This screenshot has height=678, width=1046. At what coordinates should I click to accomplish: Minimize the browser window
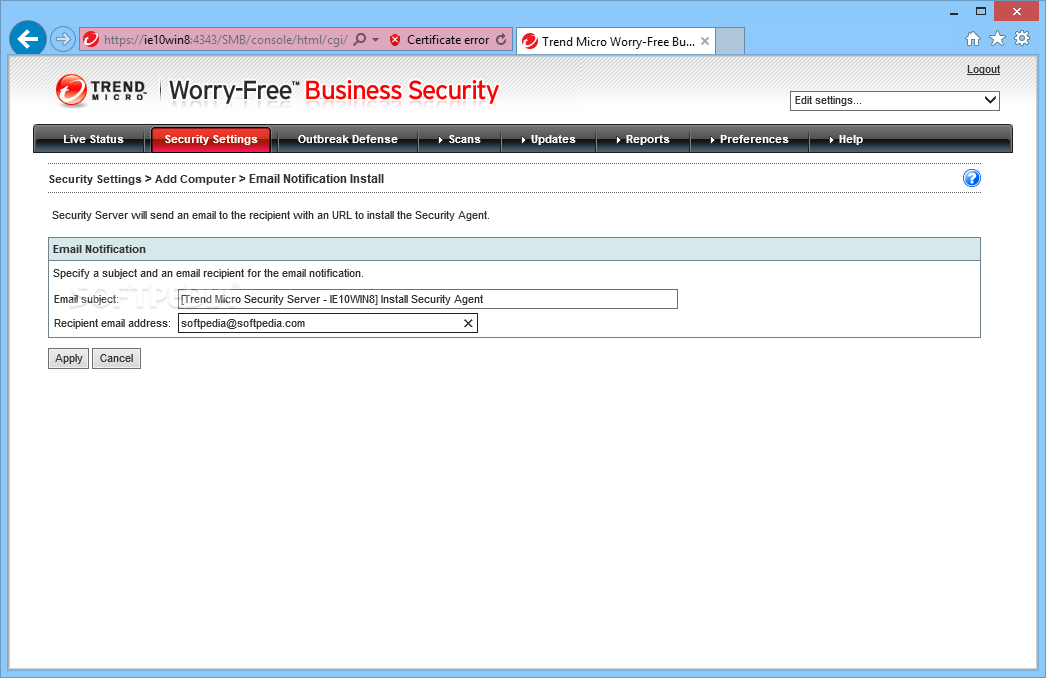coord(954,11)
